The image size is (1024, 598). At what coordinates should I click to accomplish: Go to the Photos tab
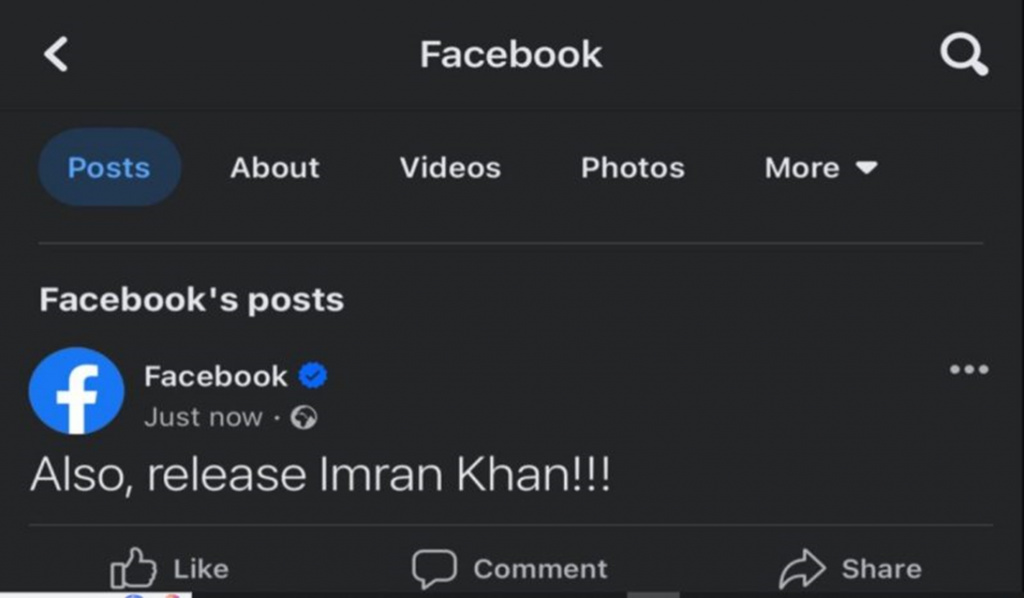633,168
